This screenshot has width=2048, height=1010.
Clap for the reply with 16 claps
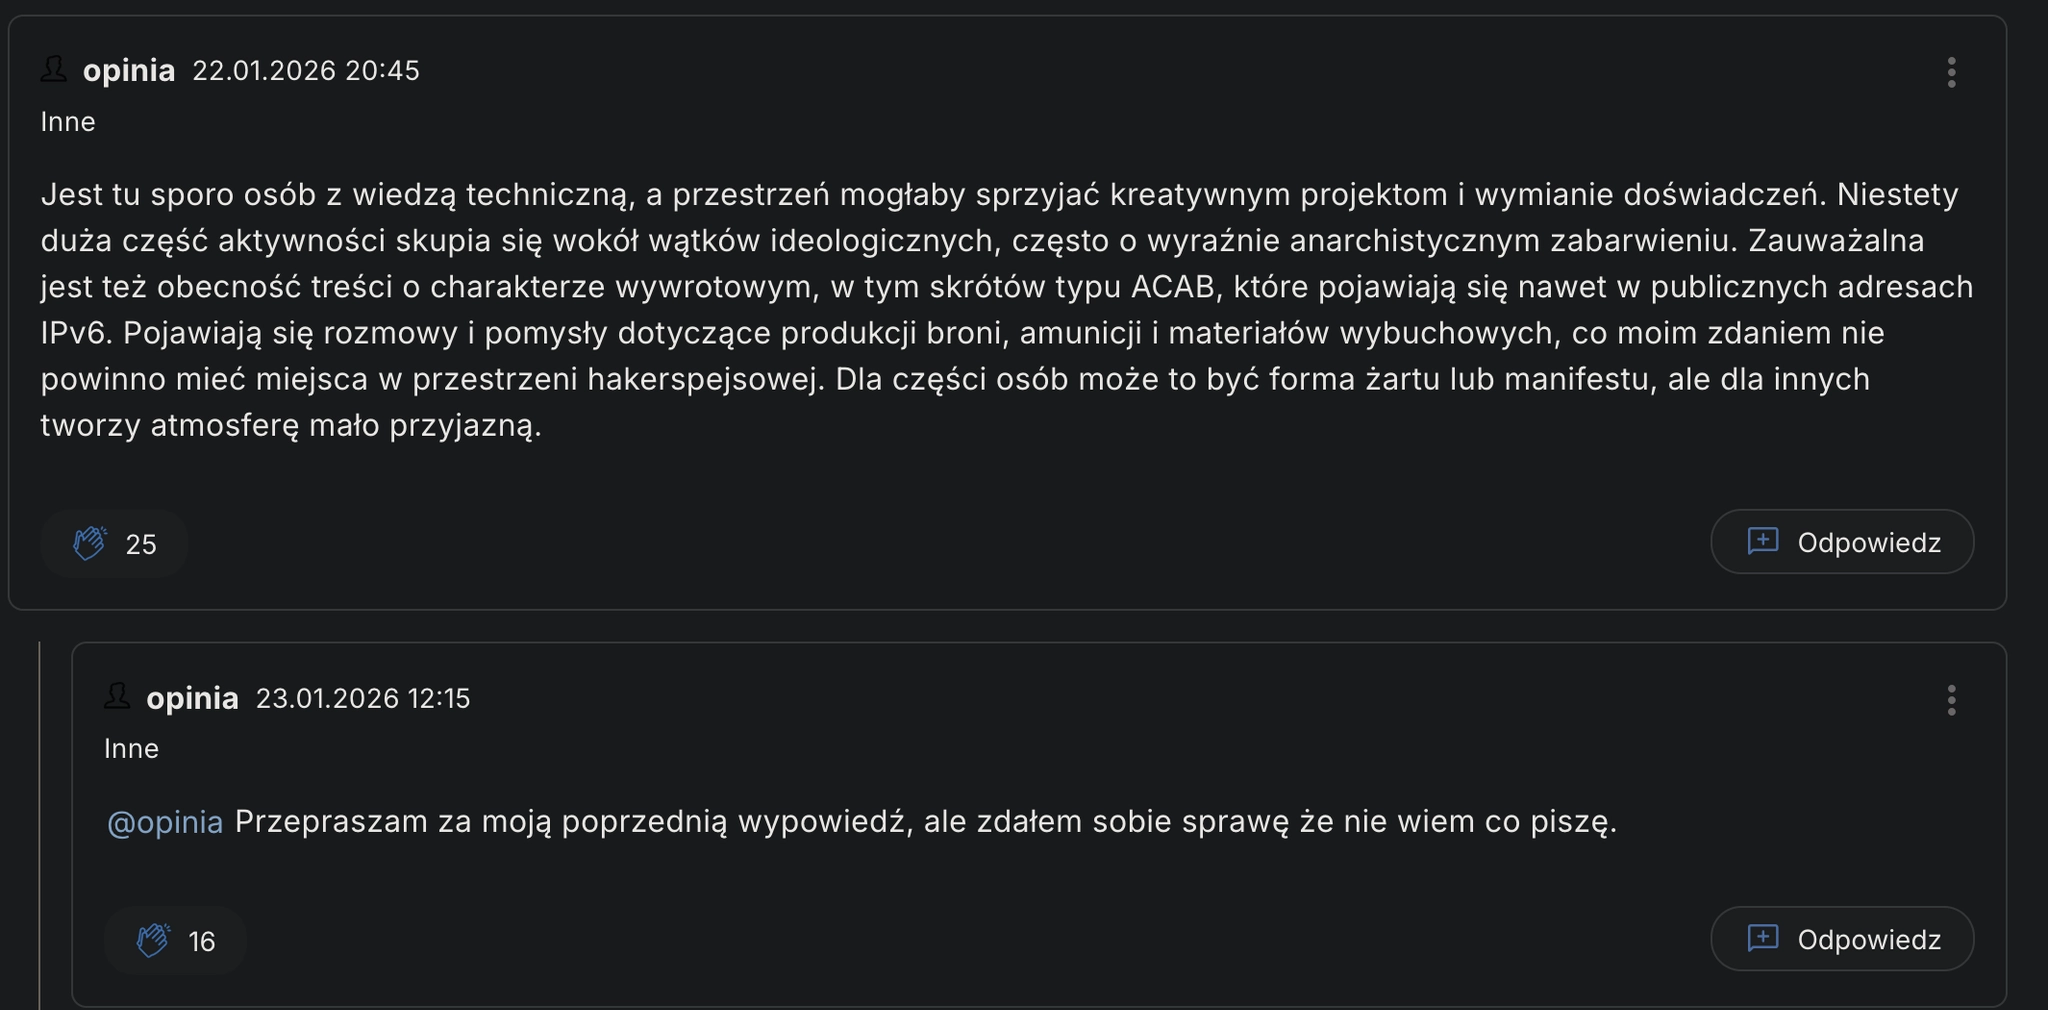[175, 941]
